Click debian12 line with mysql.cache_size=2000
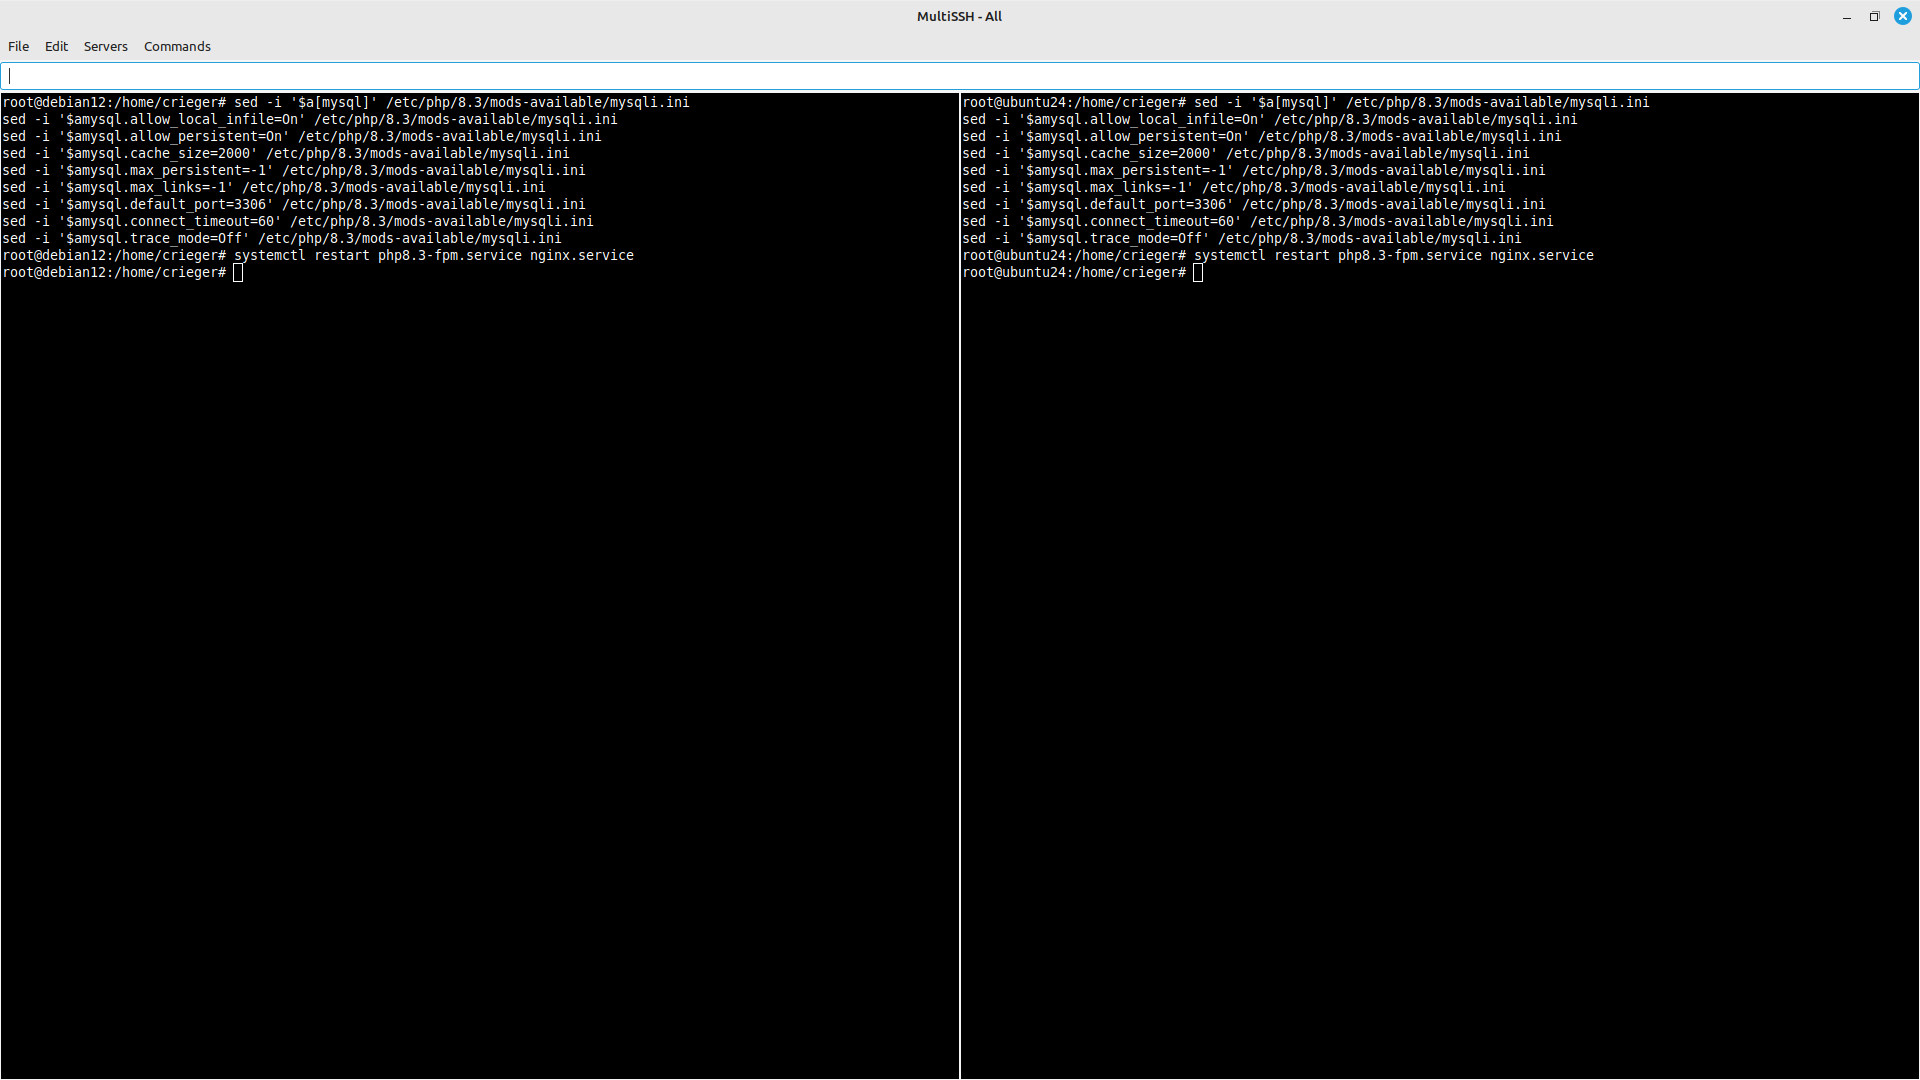The width and height of the screenshot is (1920, 1080). click(x=286, y=153)
